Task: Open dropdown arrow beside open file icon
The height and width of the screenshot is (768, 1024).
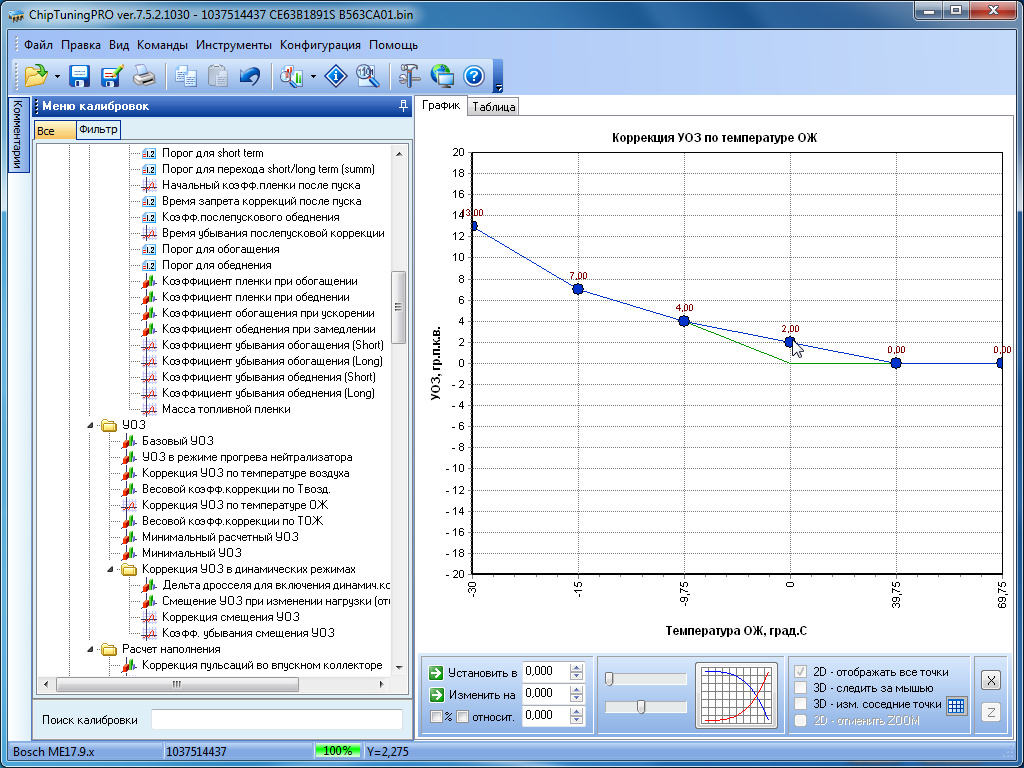Action: [57, 76]
